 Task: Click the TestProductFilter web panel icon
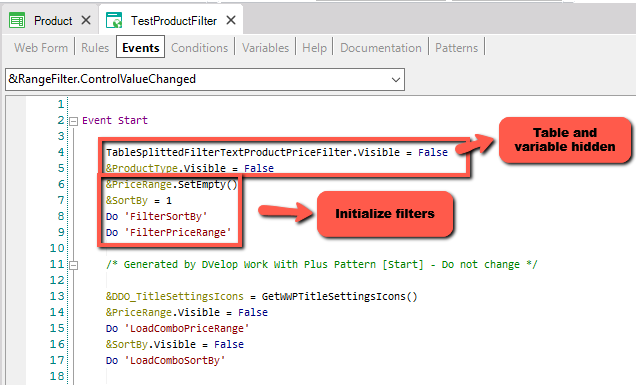pos(114,20)
